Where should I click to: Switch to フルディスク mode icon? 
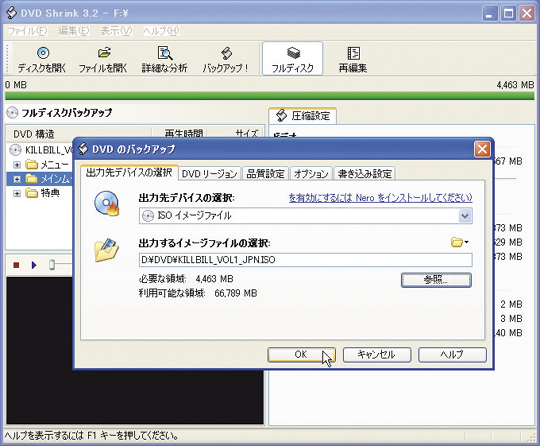click(293, 53)
